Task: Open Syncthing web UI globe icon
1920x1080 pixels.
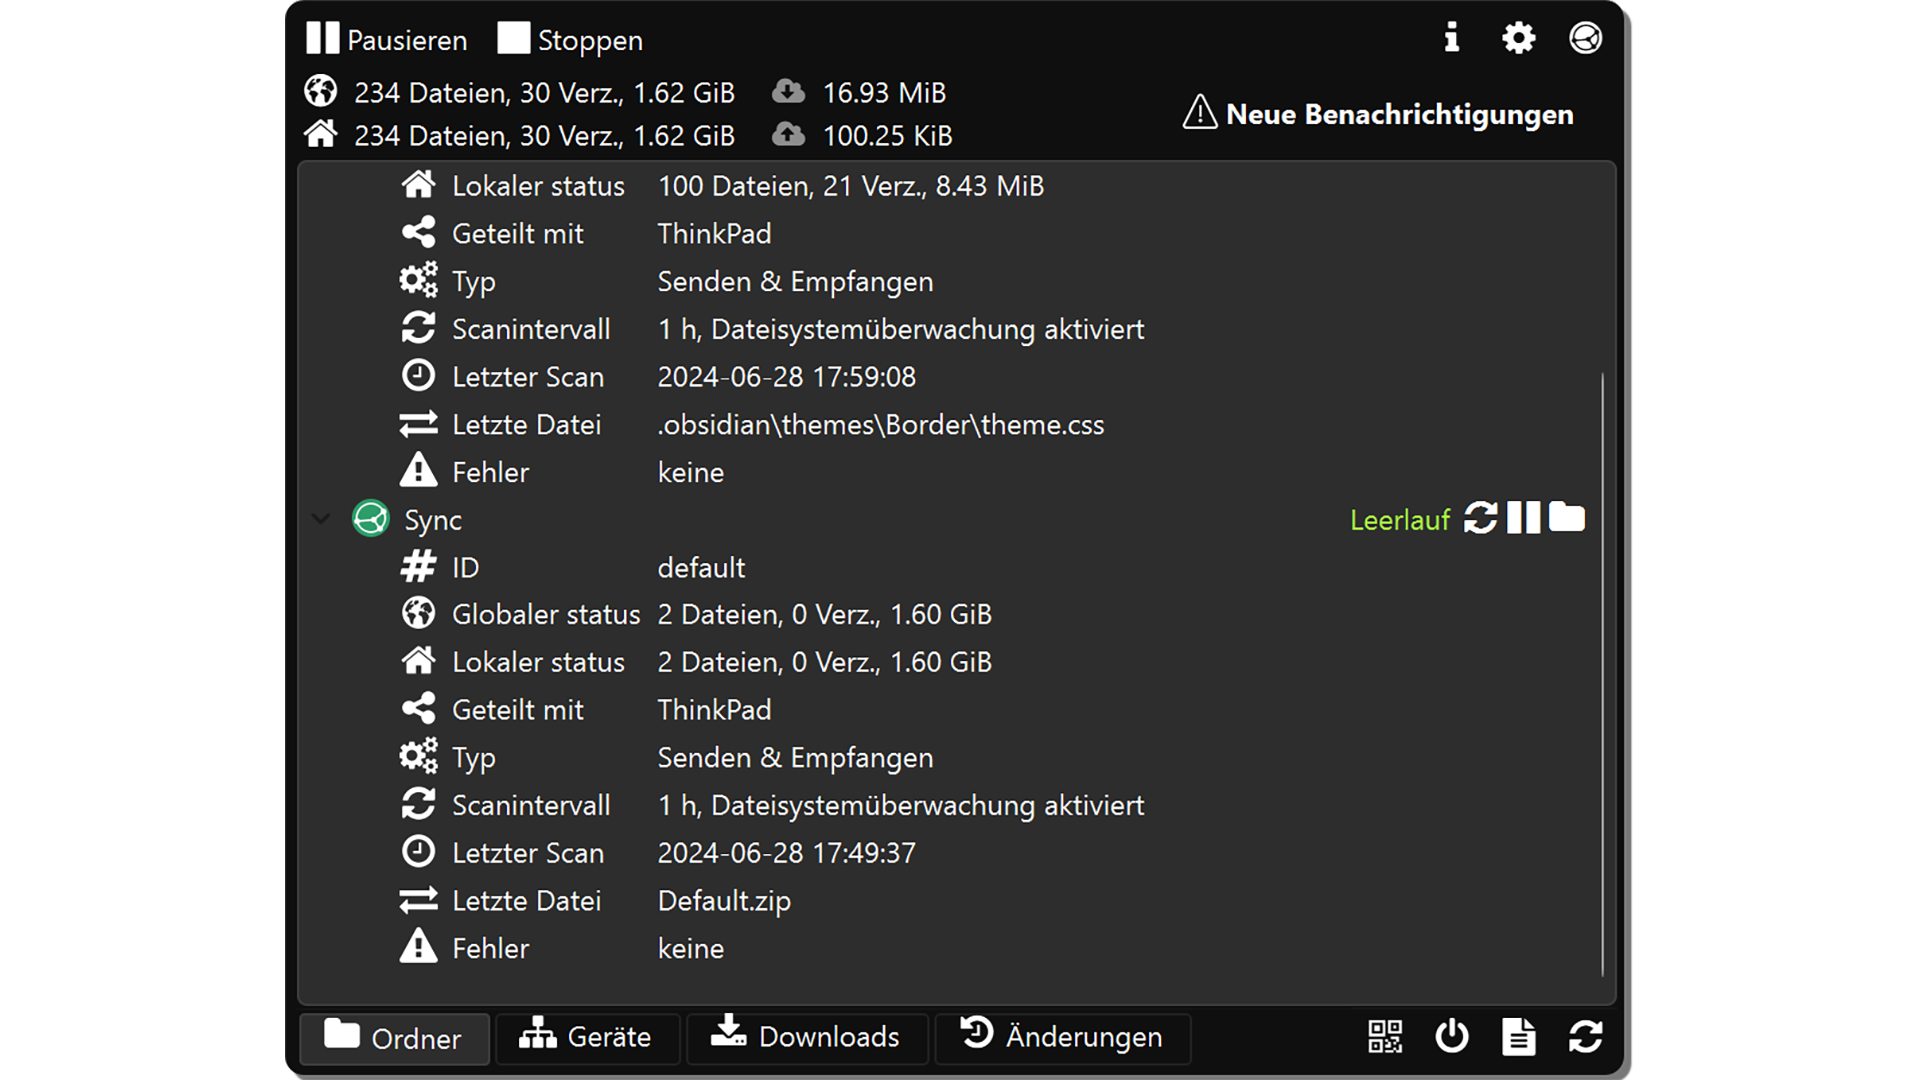Action: click(1585, 38)
